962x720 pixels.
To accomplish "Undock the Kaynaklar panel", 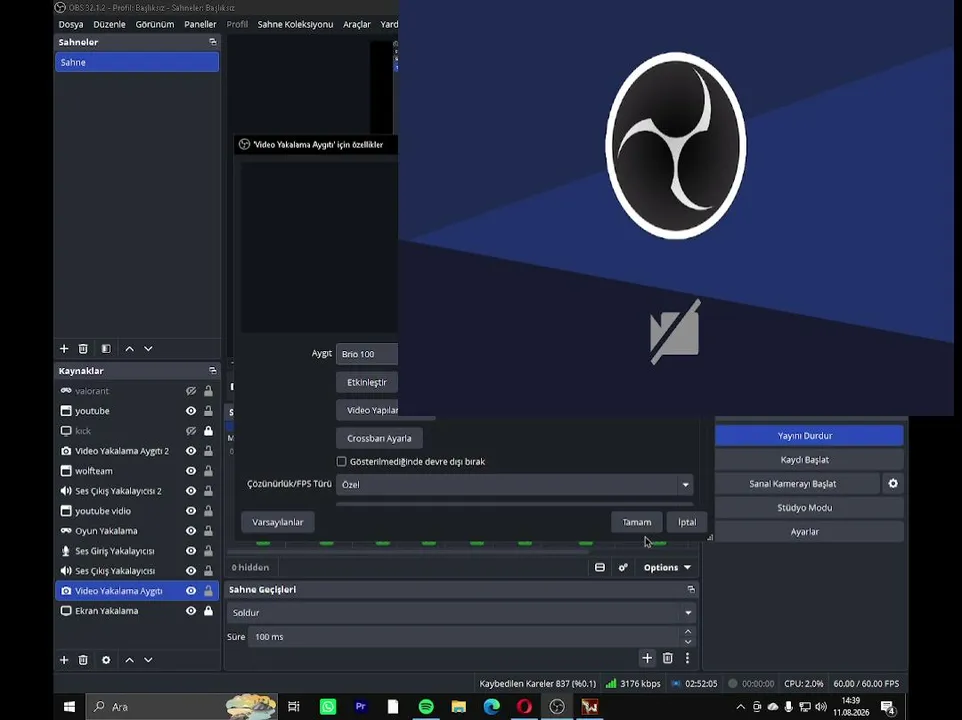I will tap(213, 370).
